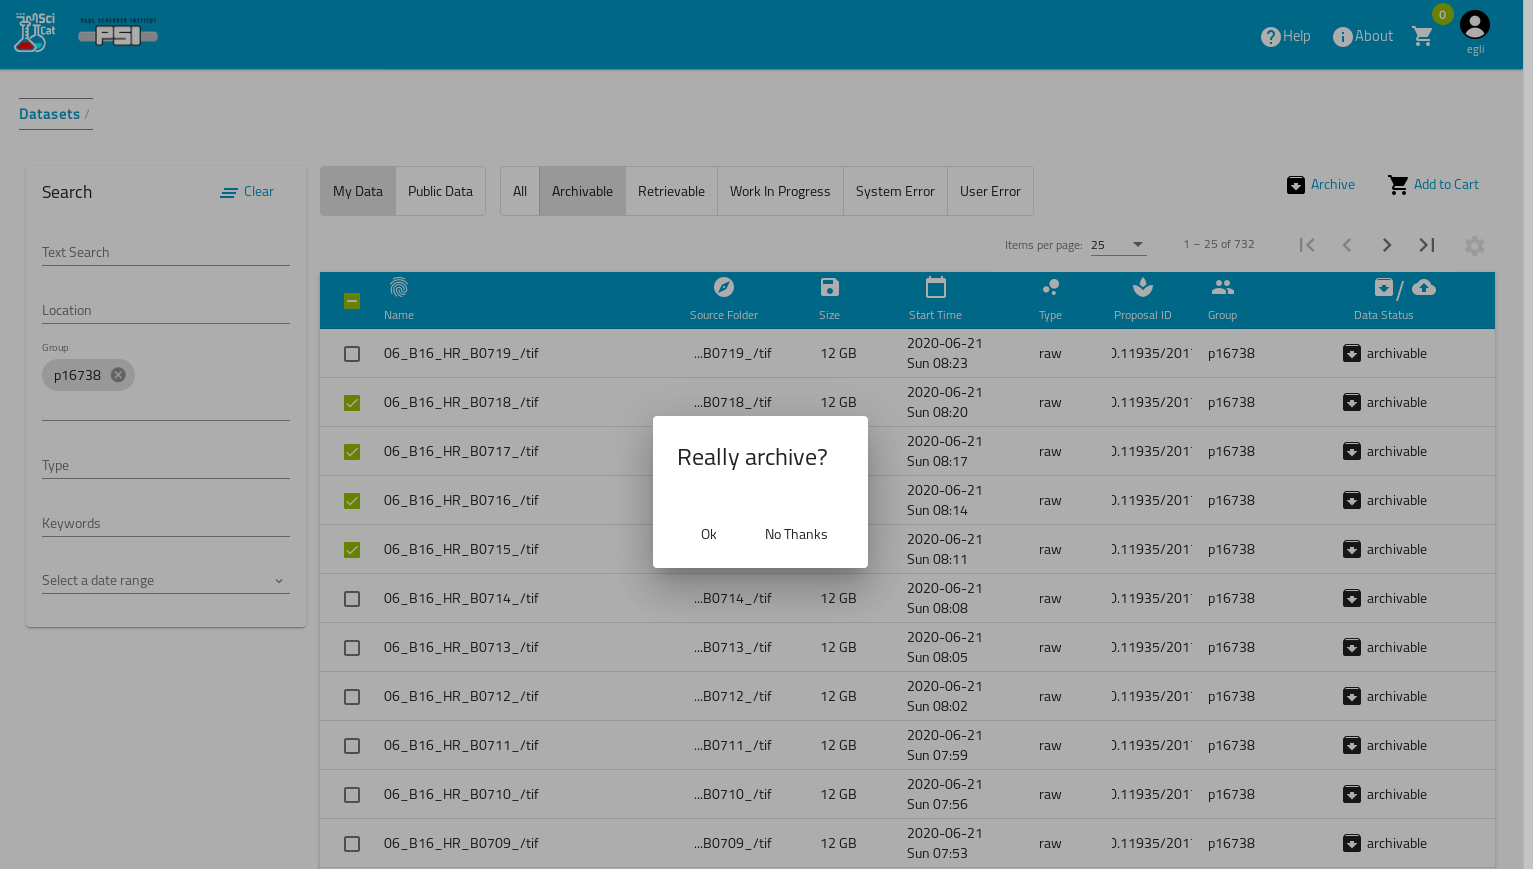Image resolution: width=1533 pixels, height=869 pixels.
Task: Switch to My Data tab
Action: (x=358, y=191)
